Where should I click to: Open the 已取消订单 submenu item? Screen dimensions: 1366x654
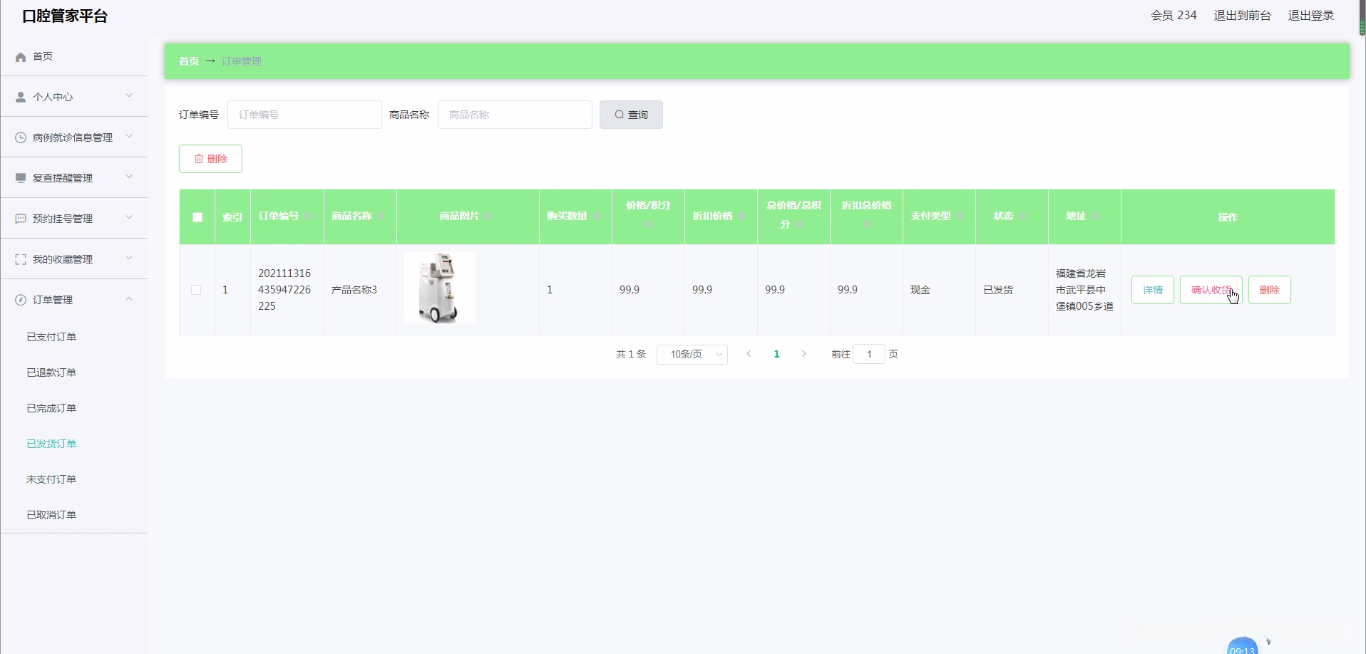point(52,515)
